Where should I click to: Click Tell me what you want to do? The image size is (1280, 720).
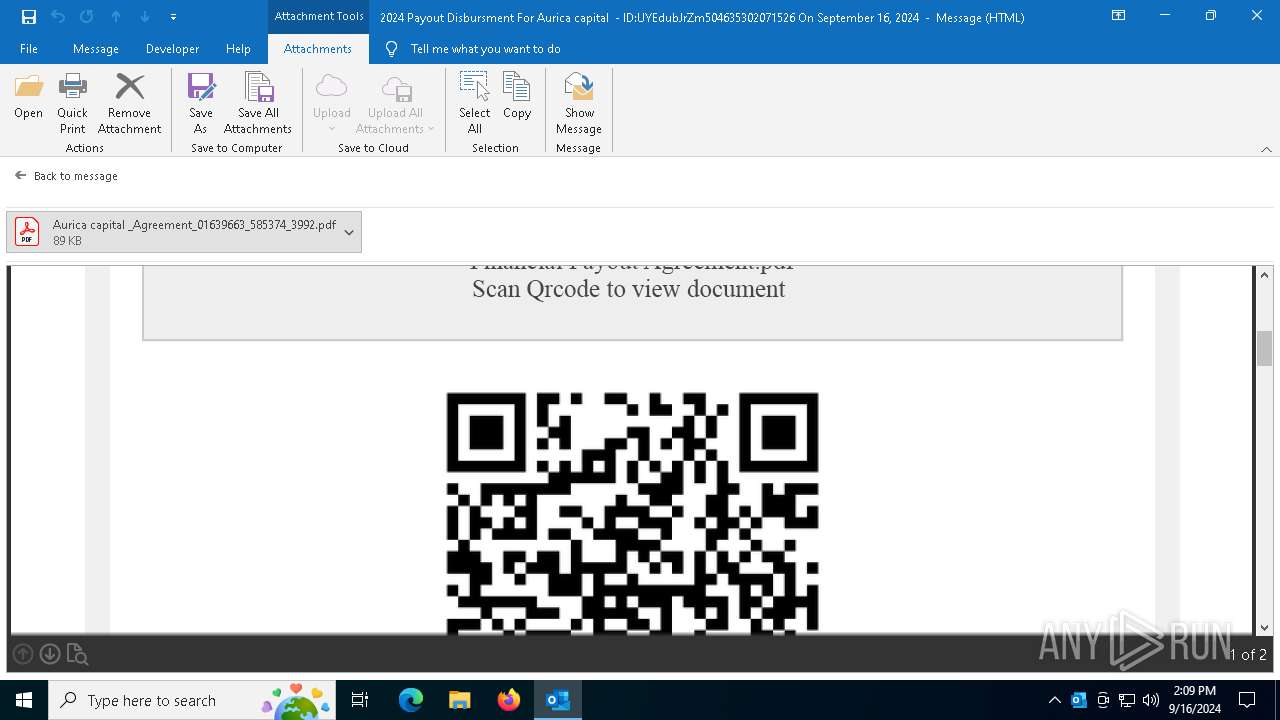485,49
